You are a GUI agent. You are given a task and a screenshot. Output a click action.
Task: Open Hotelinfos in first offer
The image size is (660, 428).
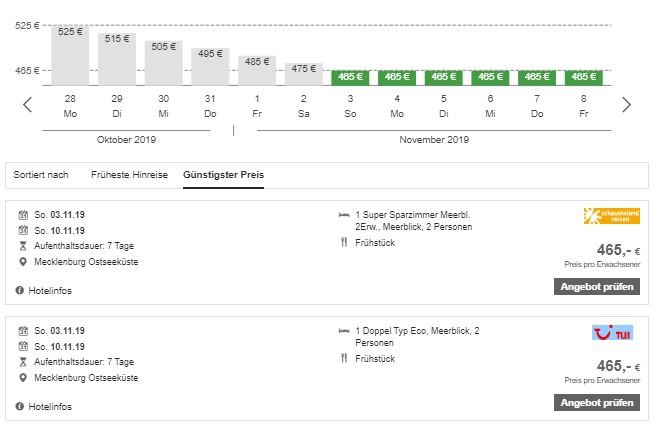(x=50, y=291)
